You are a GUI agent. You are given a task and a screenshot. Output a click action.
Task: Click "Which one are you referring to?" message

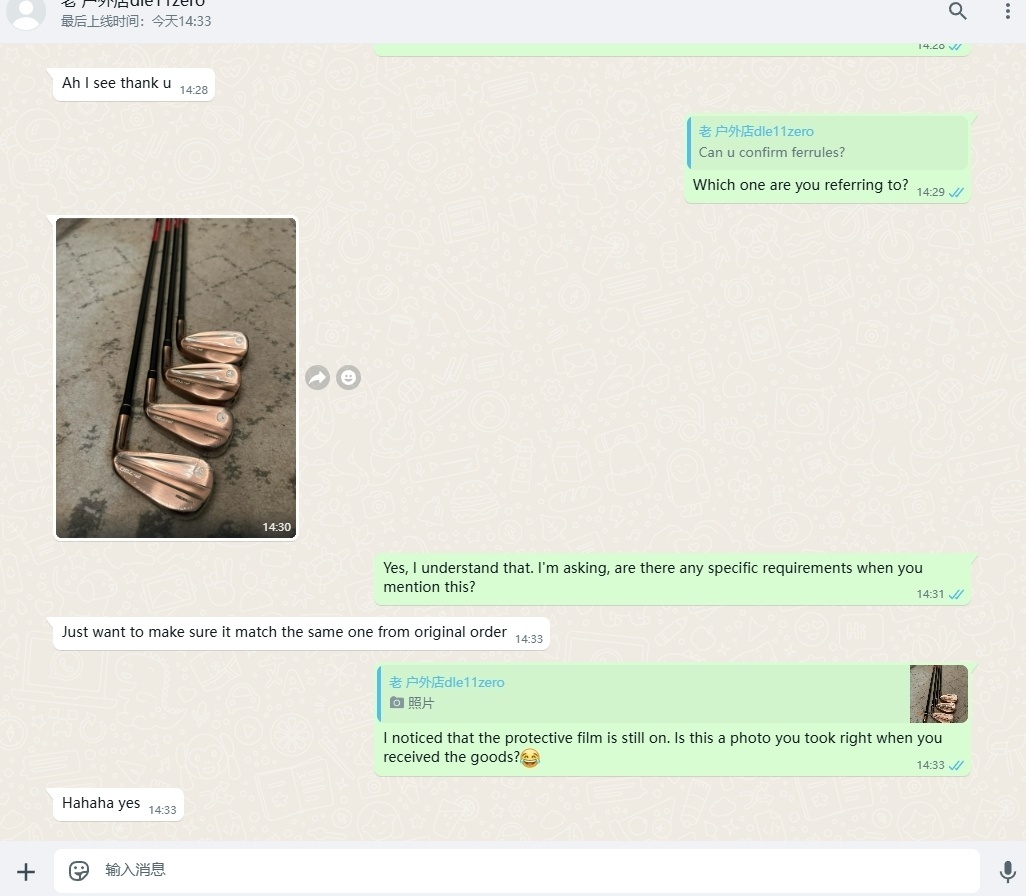tap(800, 185)
